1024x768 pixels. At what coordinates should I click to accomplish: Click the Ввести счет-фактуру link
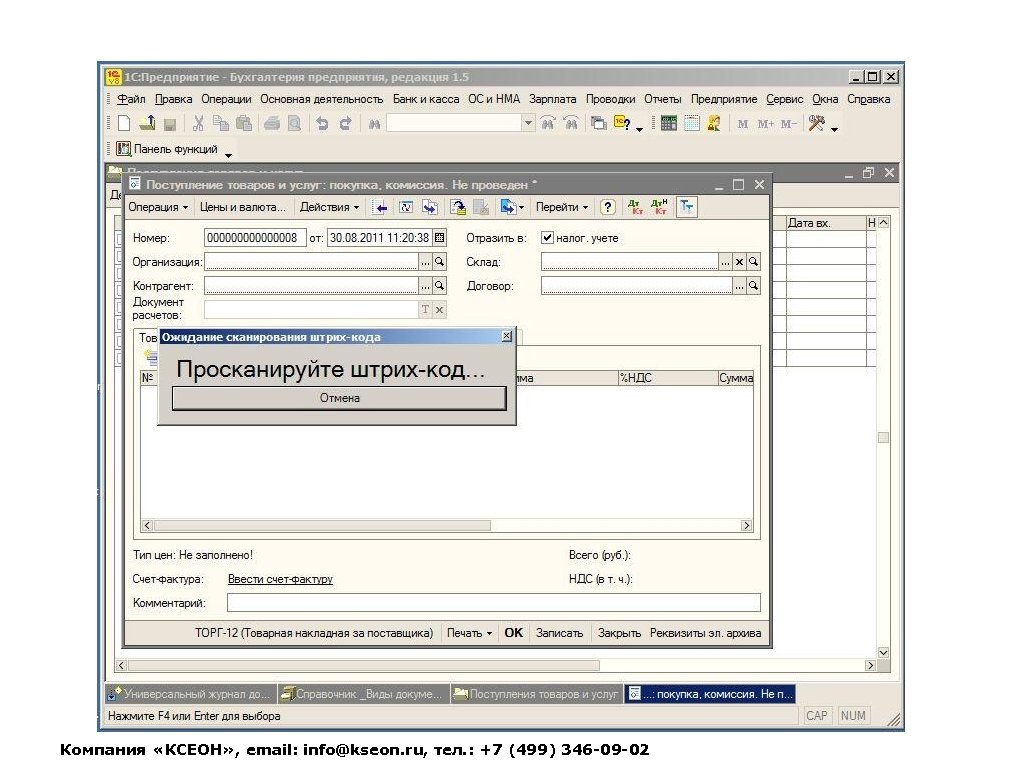280,579
